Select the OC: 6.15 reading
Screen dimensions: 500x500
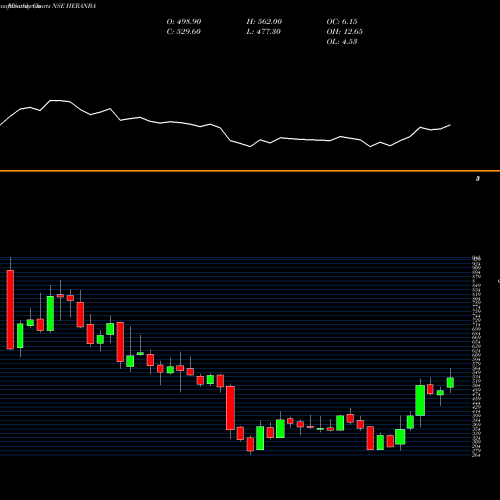tap(342, 21)
